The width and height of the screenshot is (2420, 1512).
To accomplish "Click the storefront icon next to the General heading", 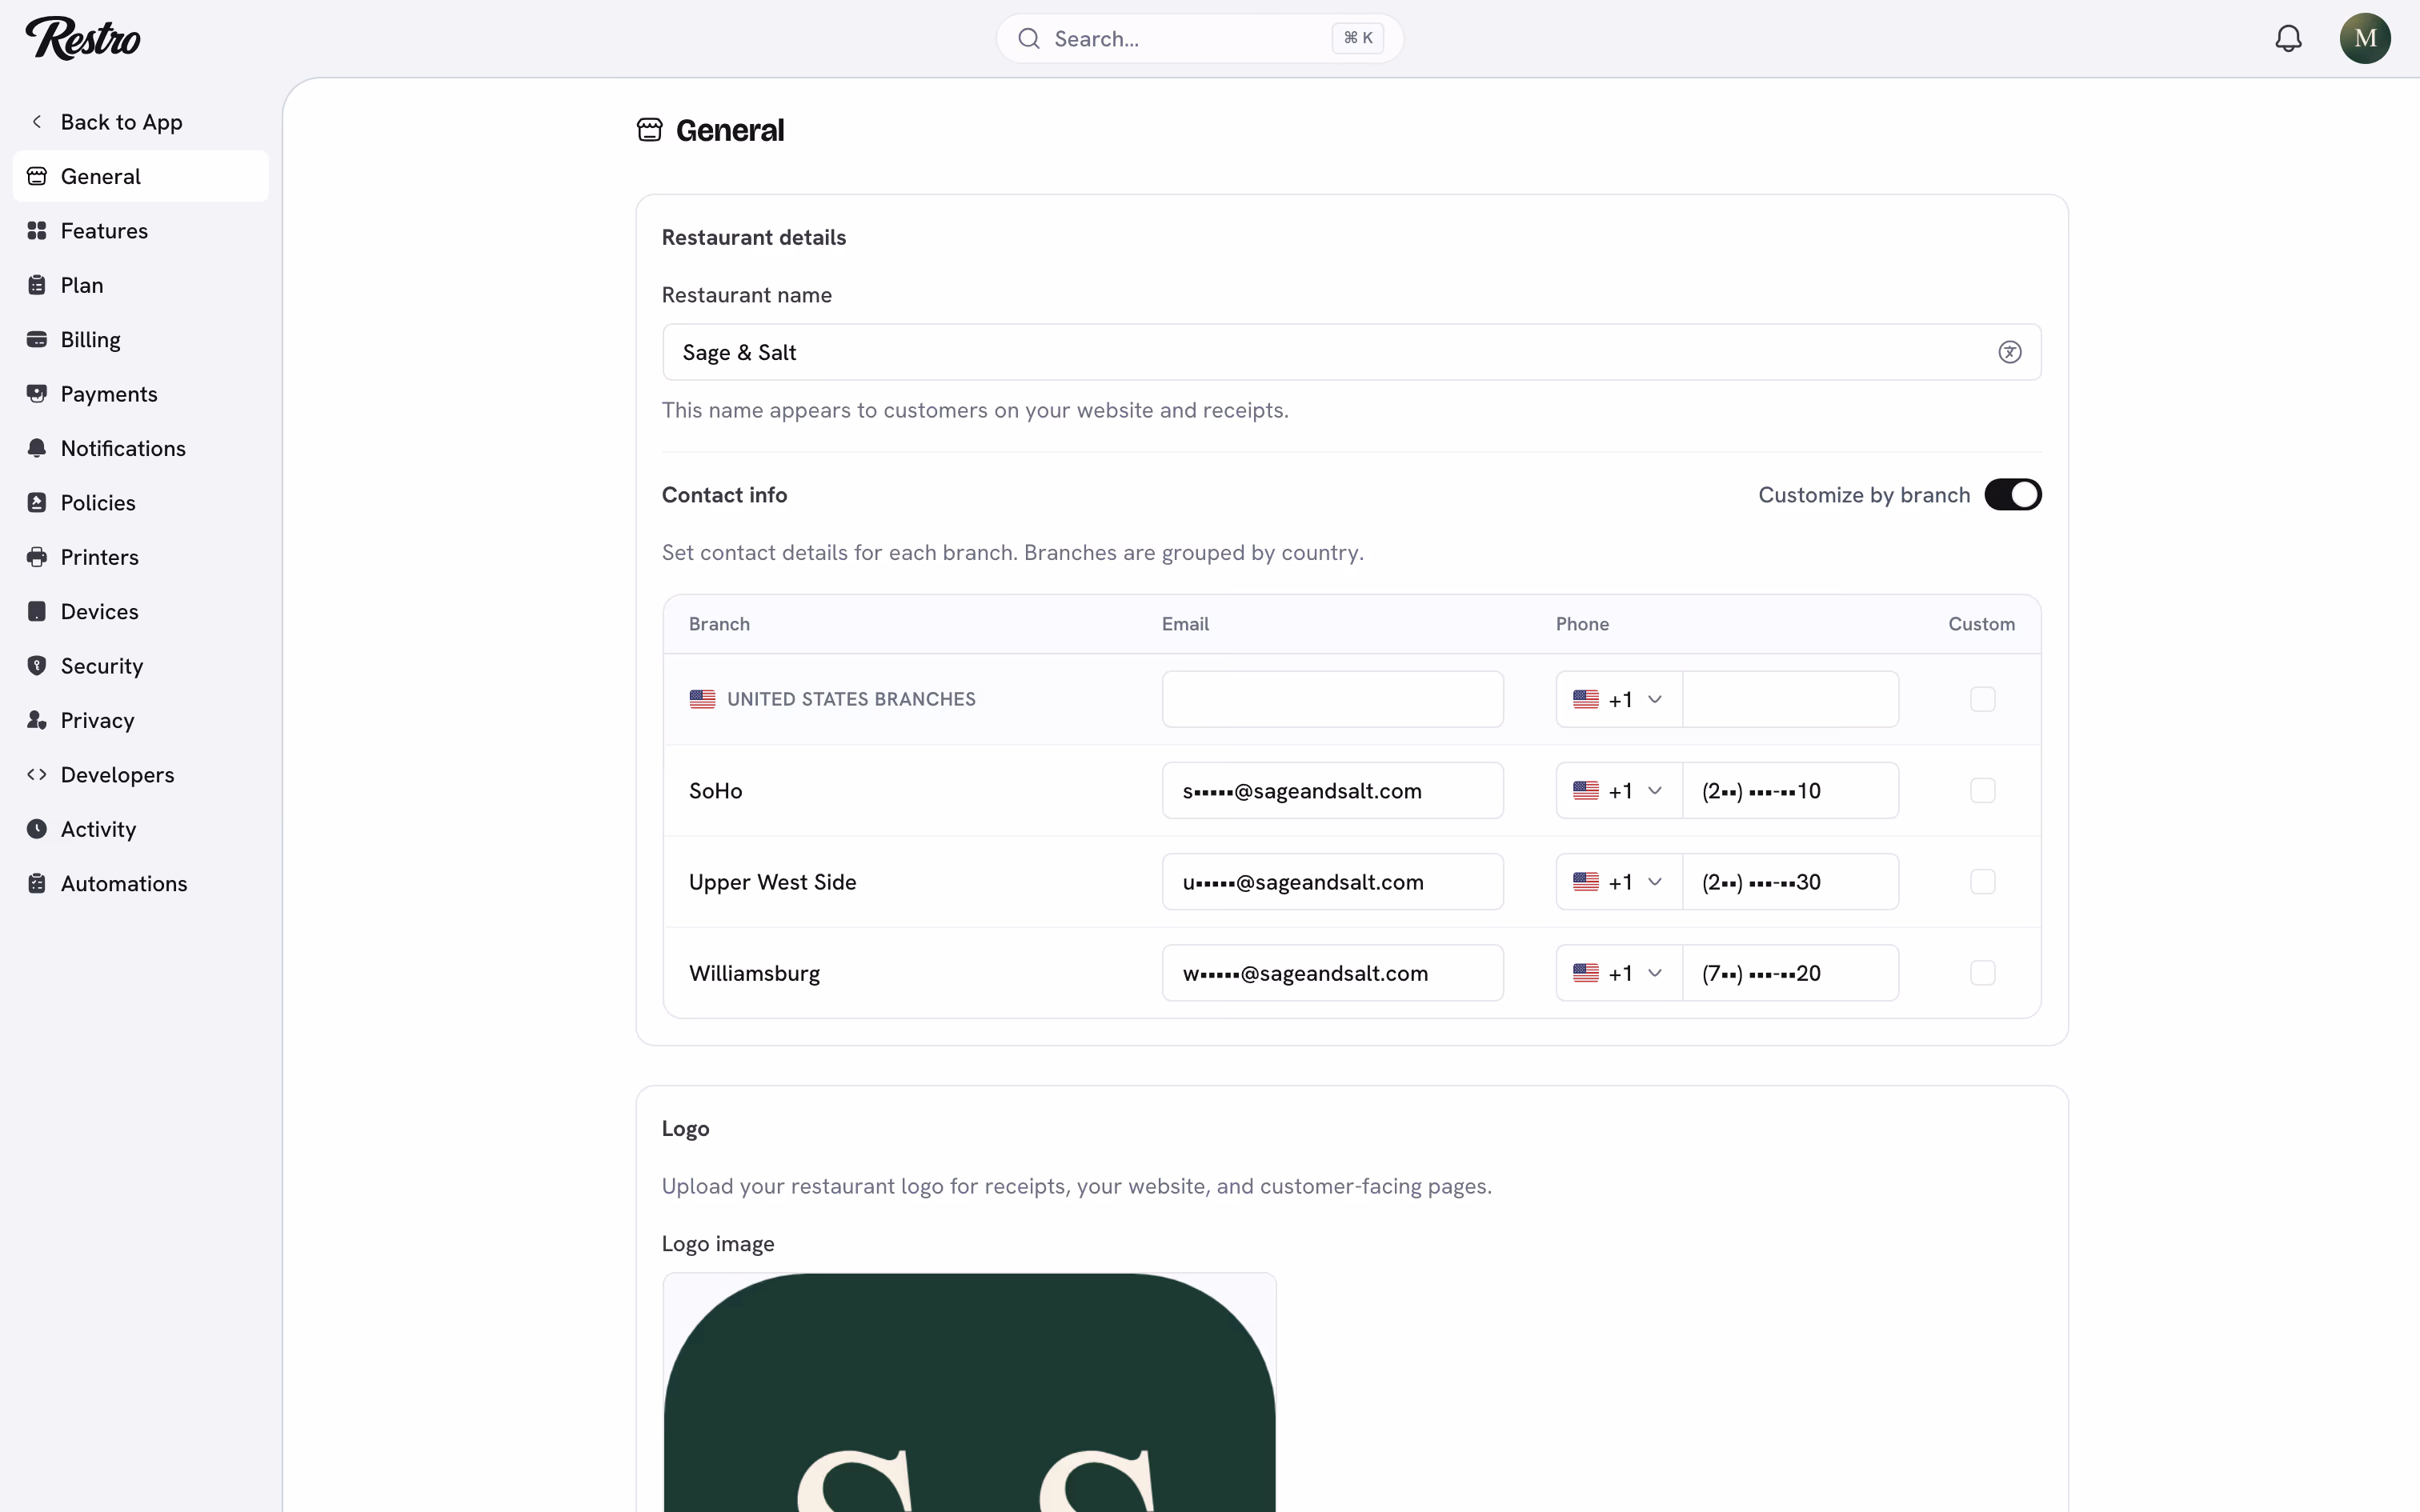I will click(649, 130).
